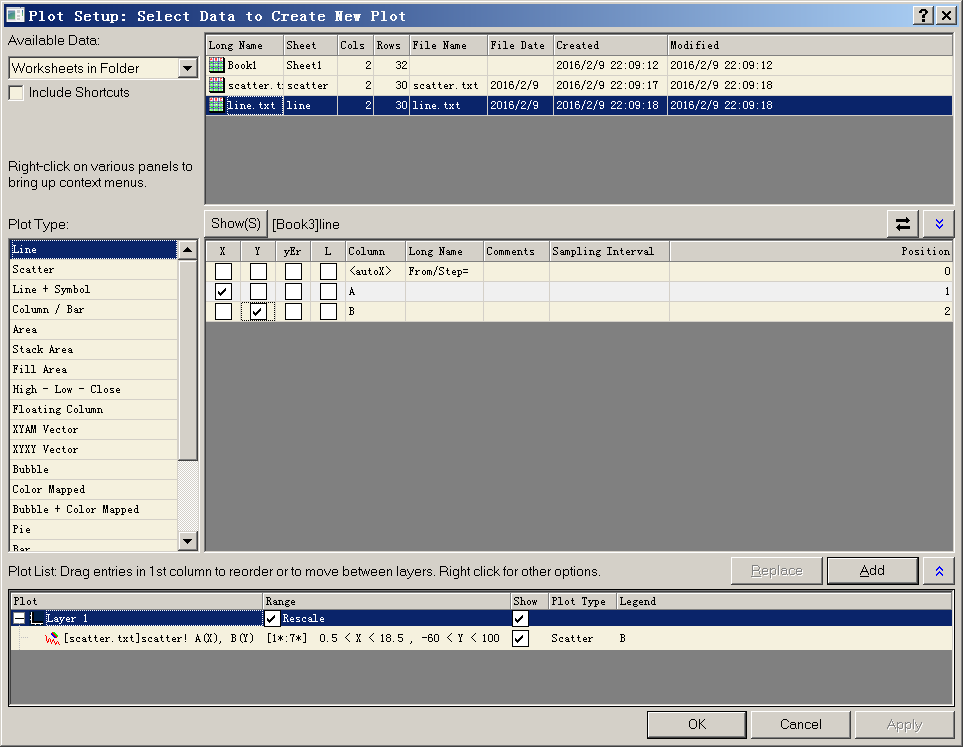Sort by Long Name column header
963x747 pixels.
tap(244, 45)
